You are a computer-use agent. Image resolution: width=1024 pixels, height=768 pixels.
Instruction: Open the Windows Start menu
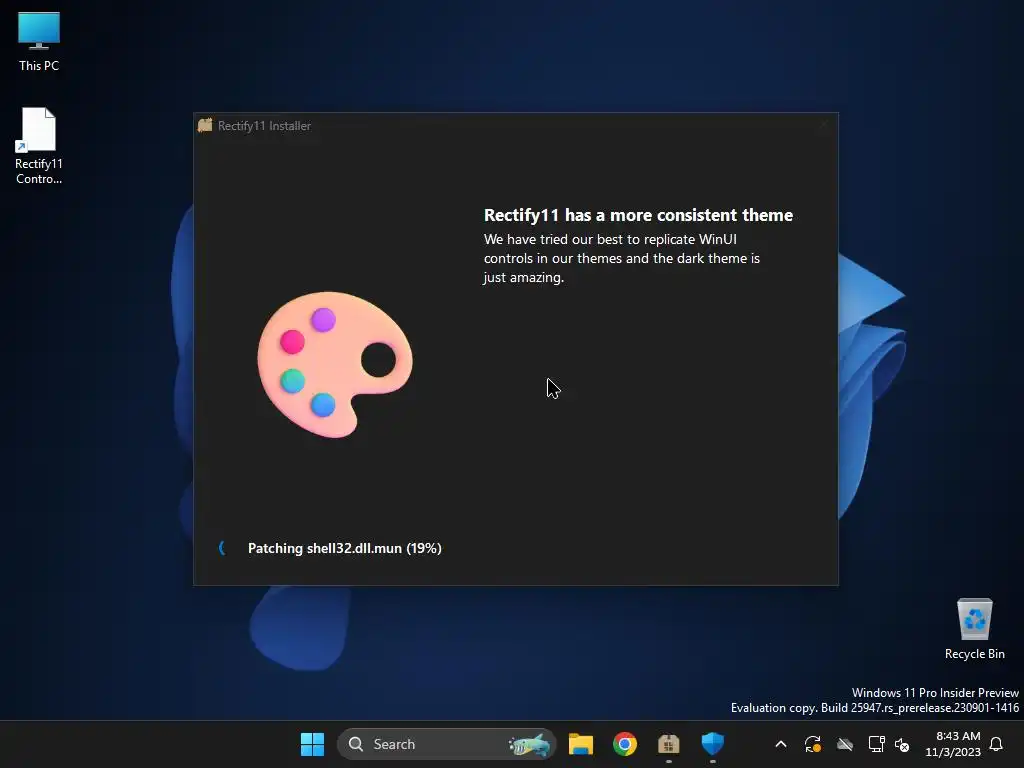click(312, 744)
